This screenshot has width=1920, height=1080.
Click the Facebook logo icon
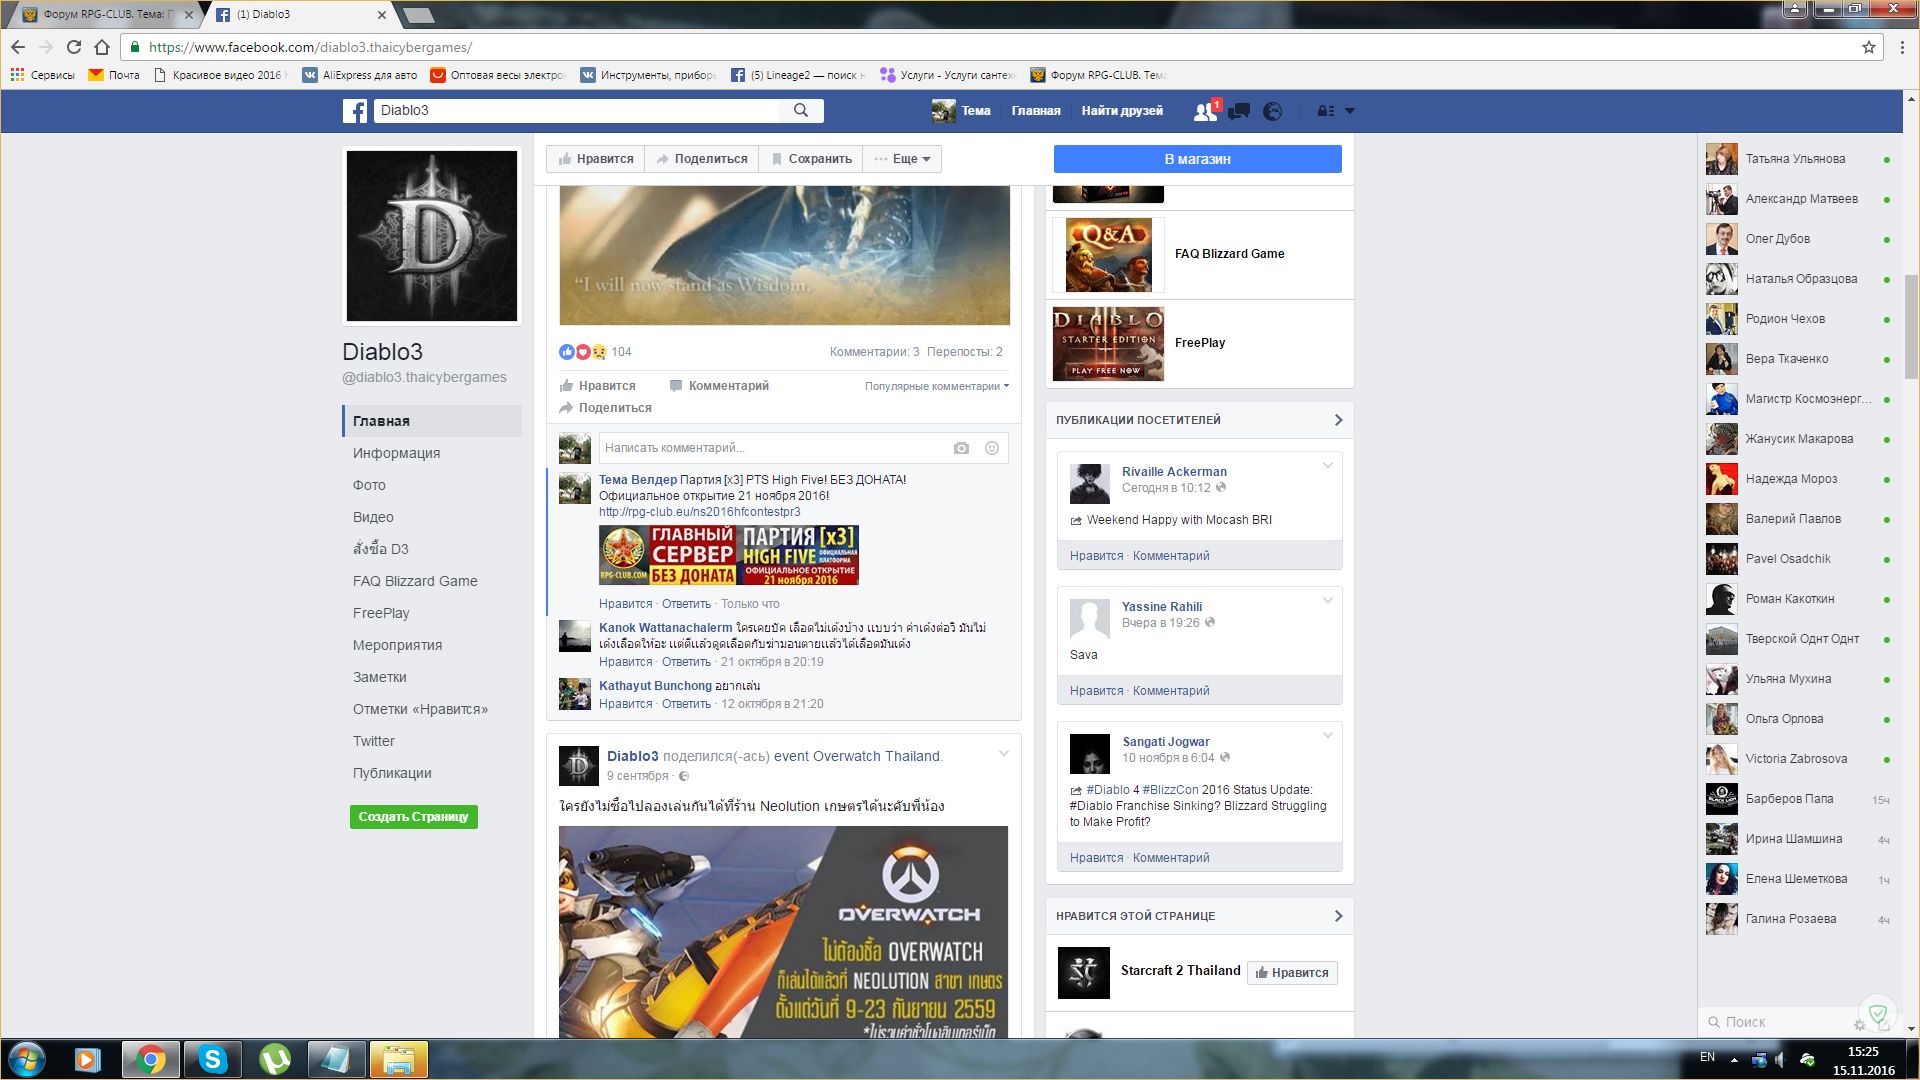coord(355,111)
